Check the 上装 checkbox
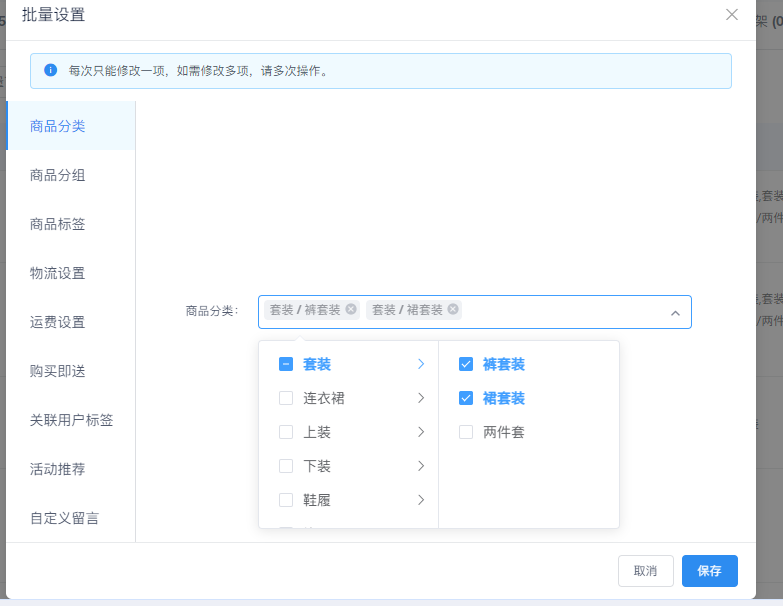This screenshot has height=606, width=783. click(286, 432)
